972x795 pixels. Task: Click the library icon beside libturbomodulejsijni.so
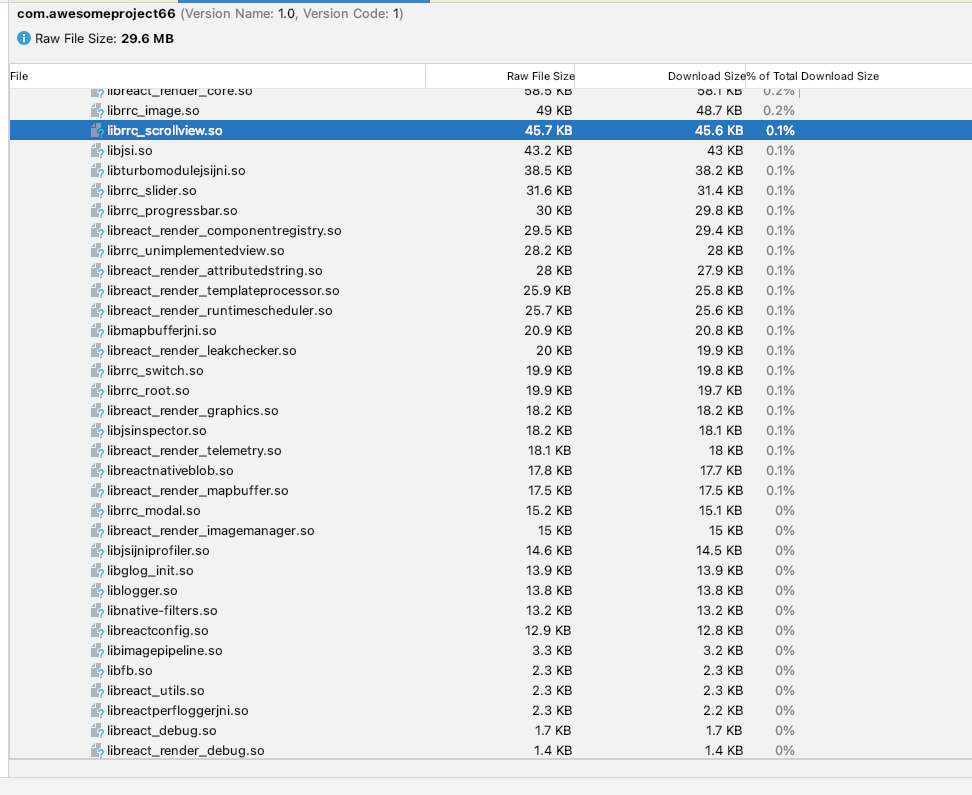point(96,170)
